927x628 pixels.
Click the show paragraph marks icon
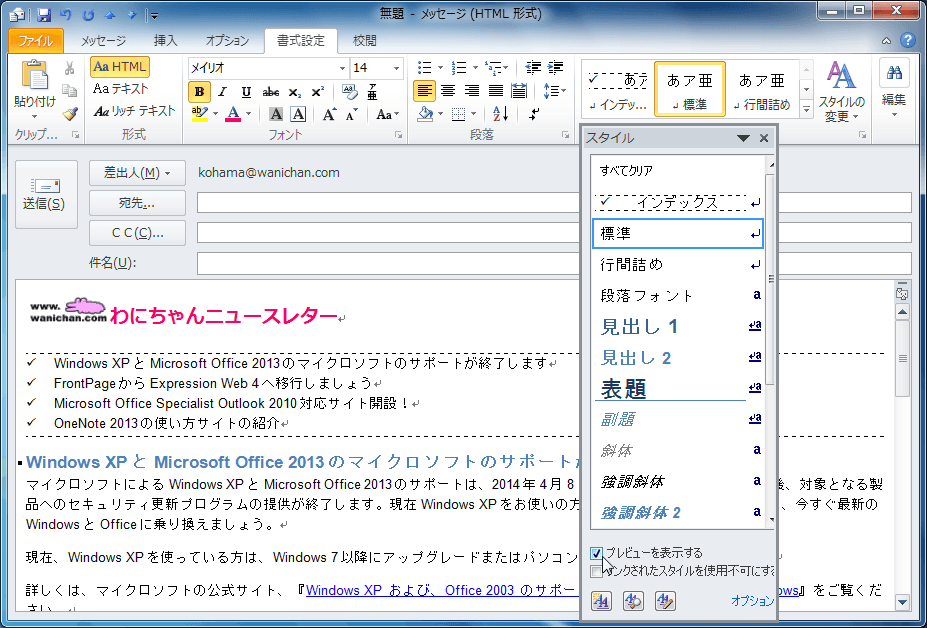tap(534, 114)
